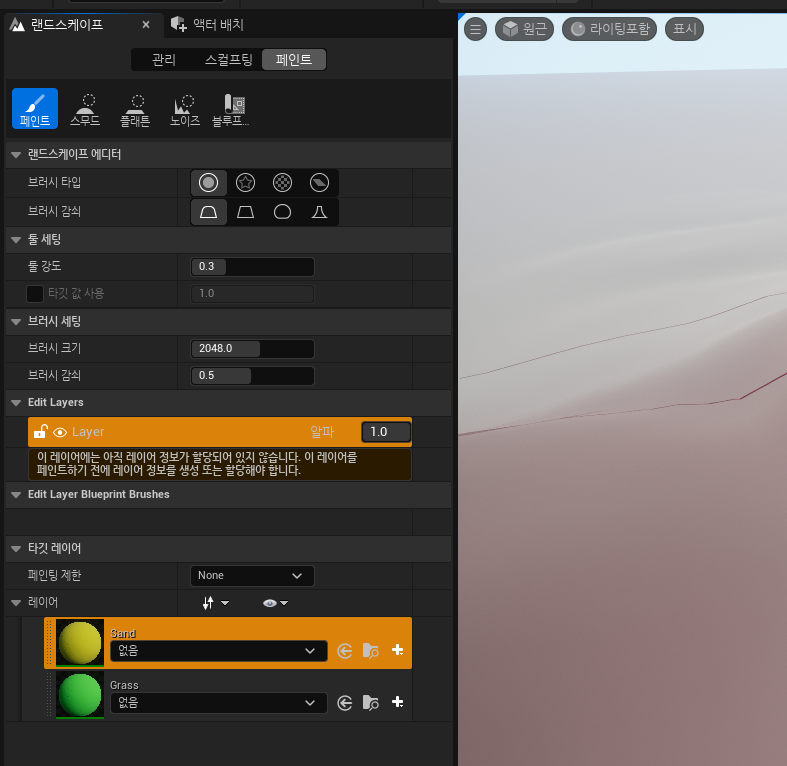Screen dimensions: 787x766
Task: Select the Sand layer yellow thumbnail
Action: [x=80, y=643]
